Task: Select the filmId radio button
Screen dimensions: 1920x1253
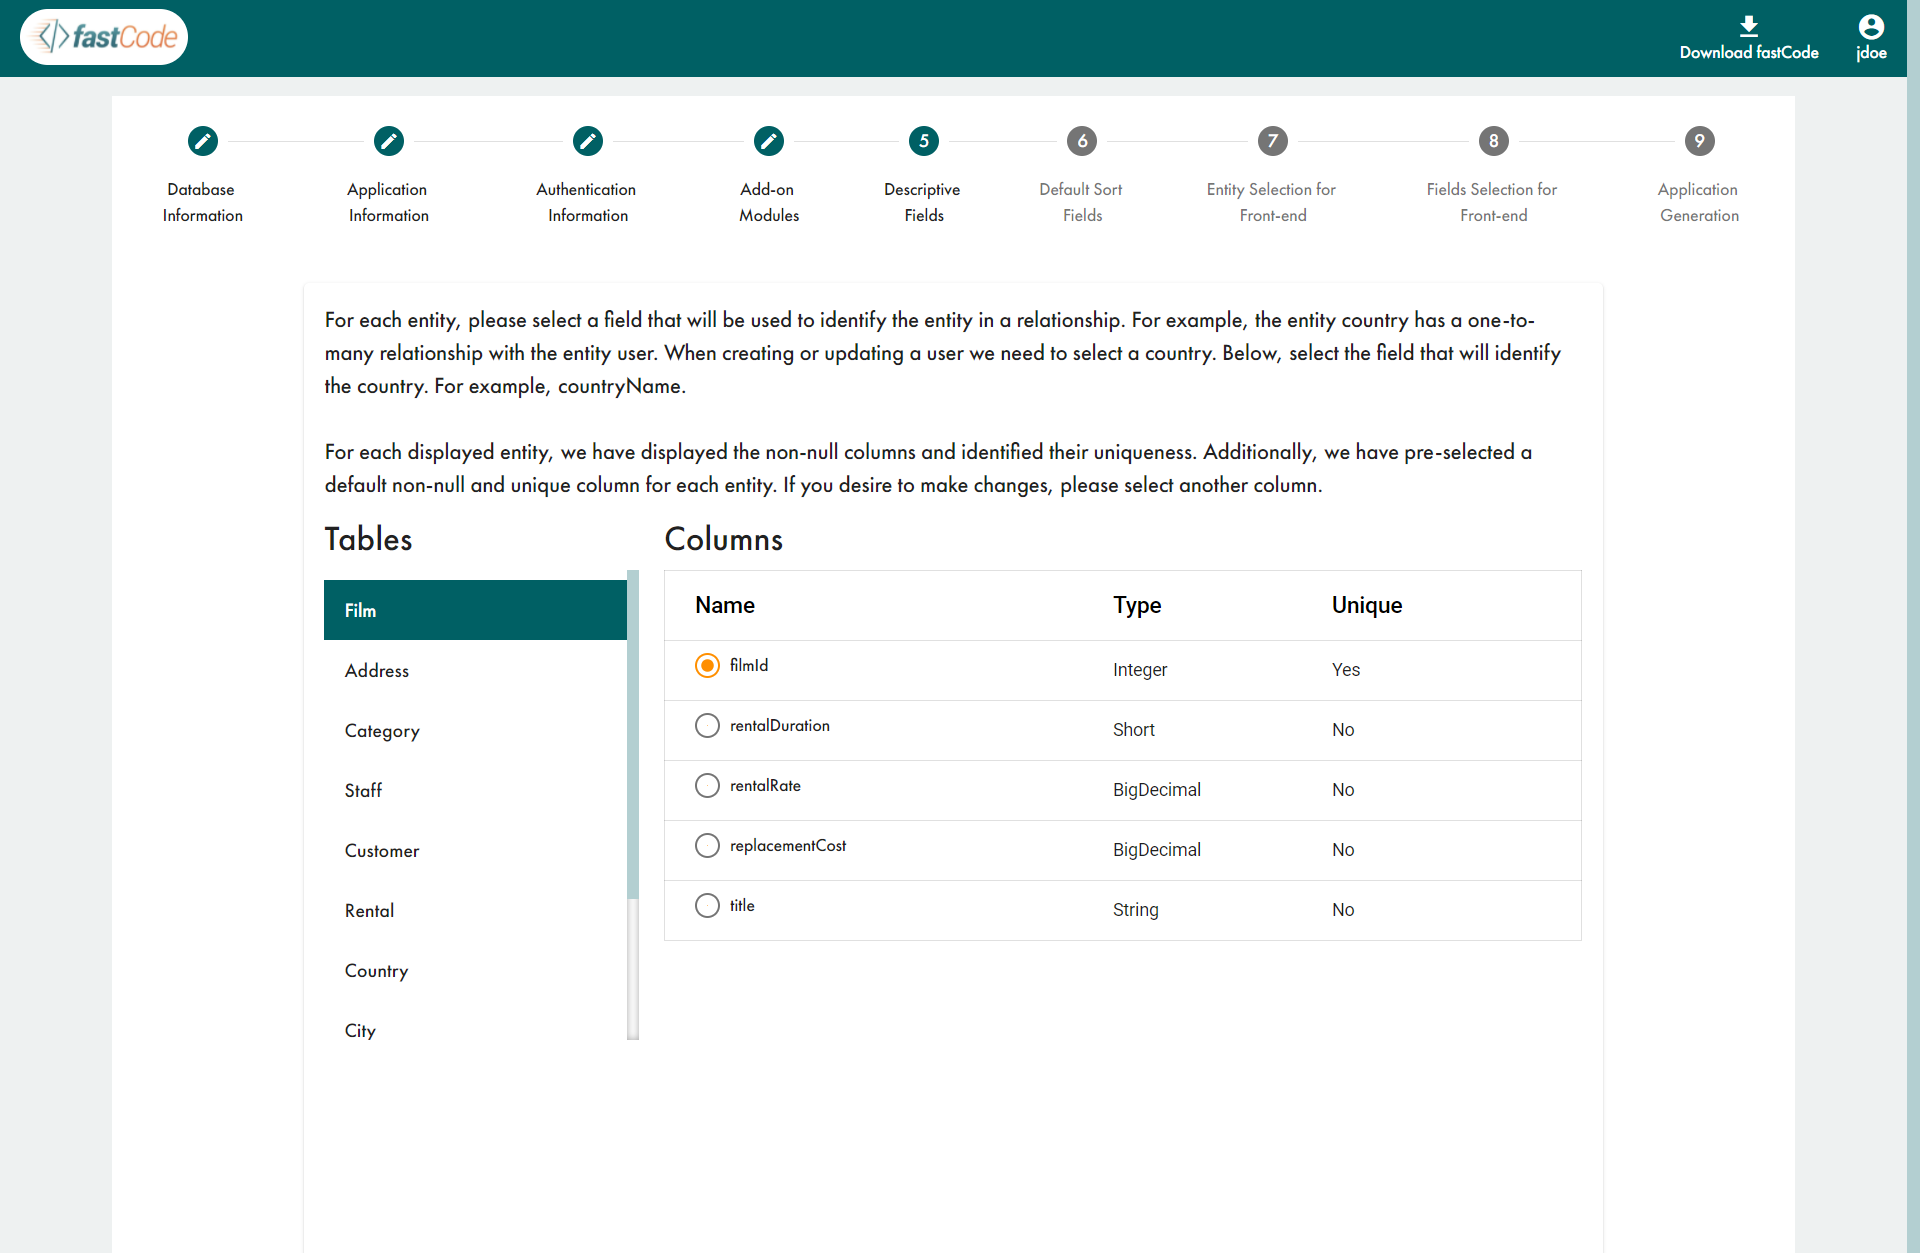Action: (x=707, y=666)
